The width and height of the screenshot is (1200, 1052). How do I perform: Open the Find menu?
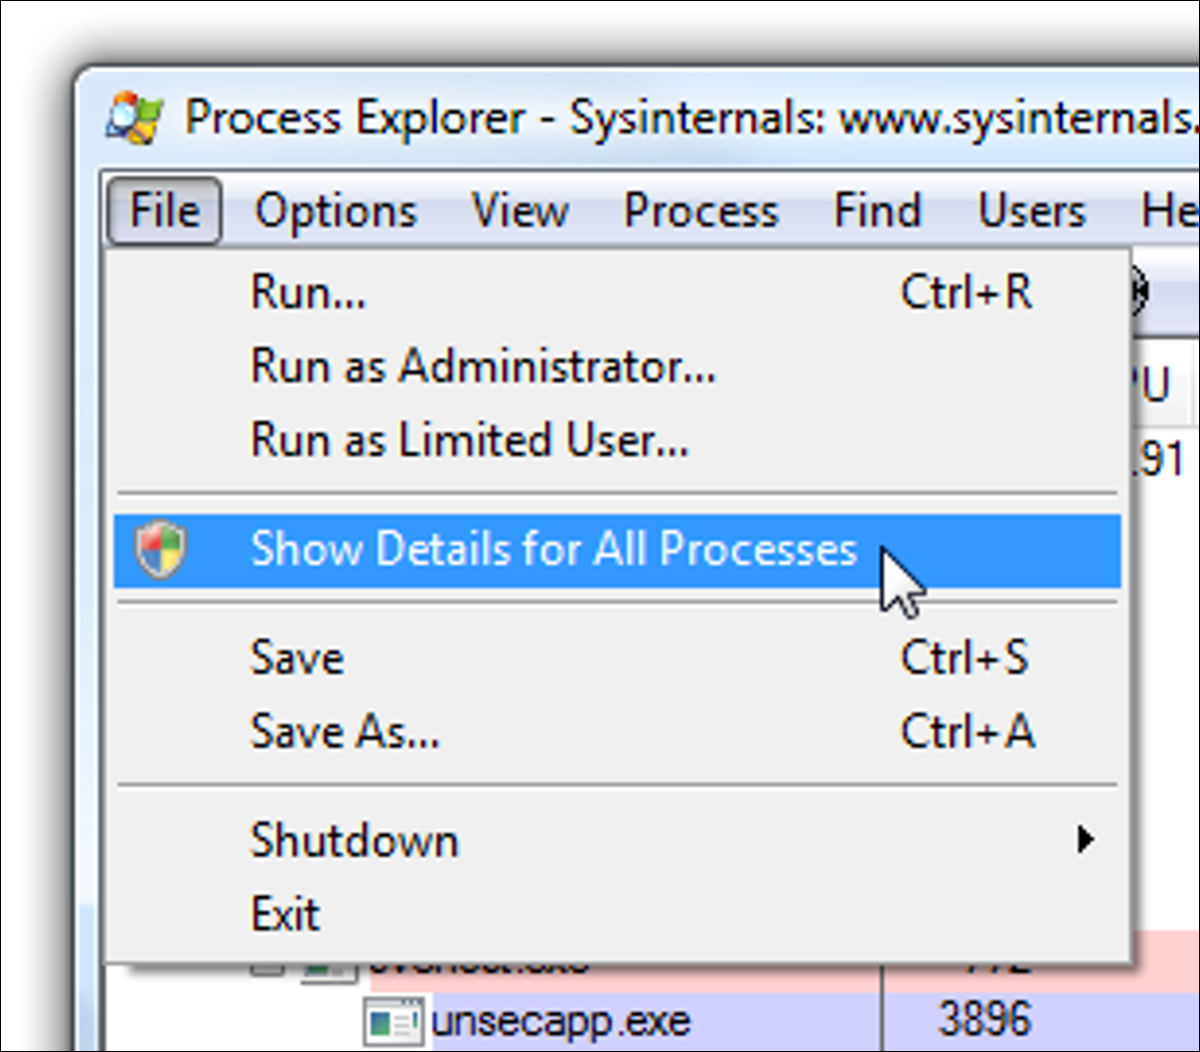coord(877,211)
